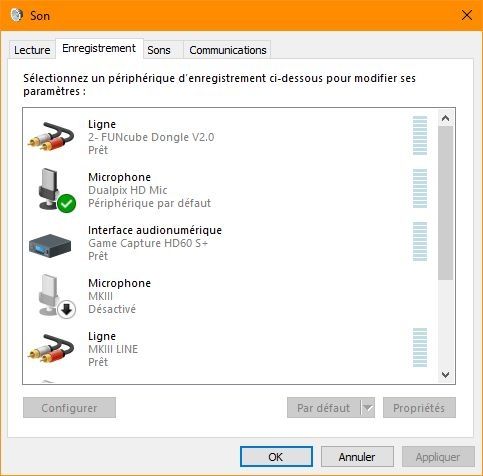This screenshot has width=483, height=476.
Task: Click the scroll down arrow of device list
Action: click(x=445, y=375)
